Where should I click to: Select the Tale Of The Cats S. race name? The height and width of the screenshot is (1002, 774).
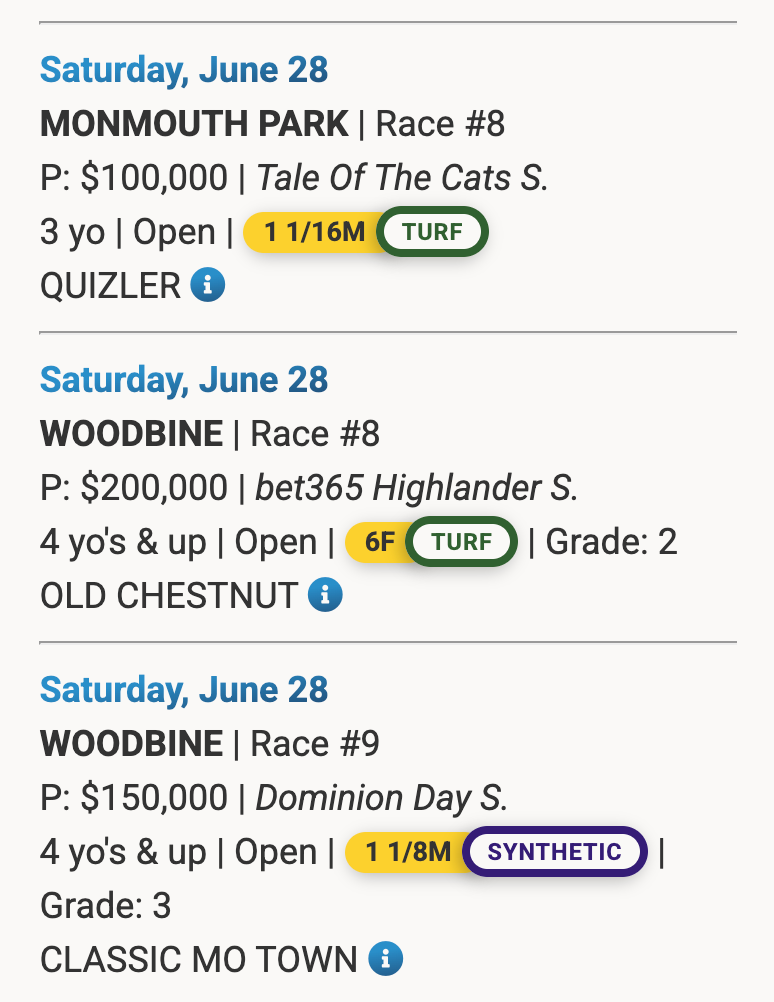(x=402, y=178)
